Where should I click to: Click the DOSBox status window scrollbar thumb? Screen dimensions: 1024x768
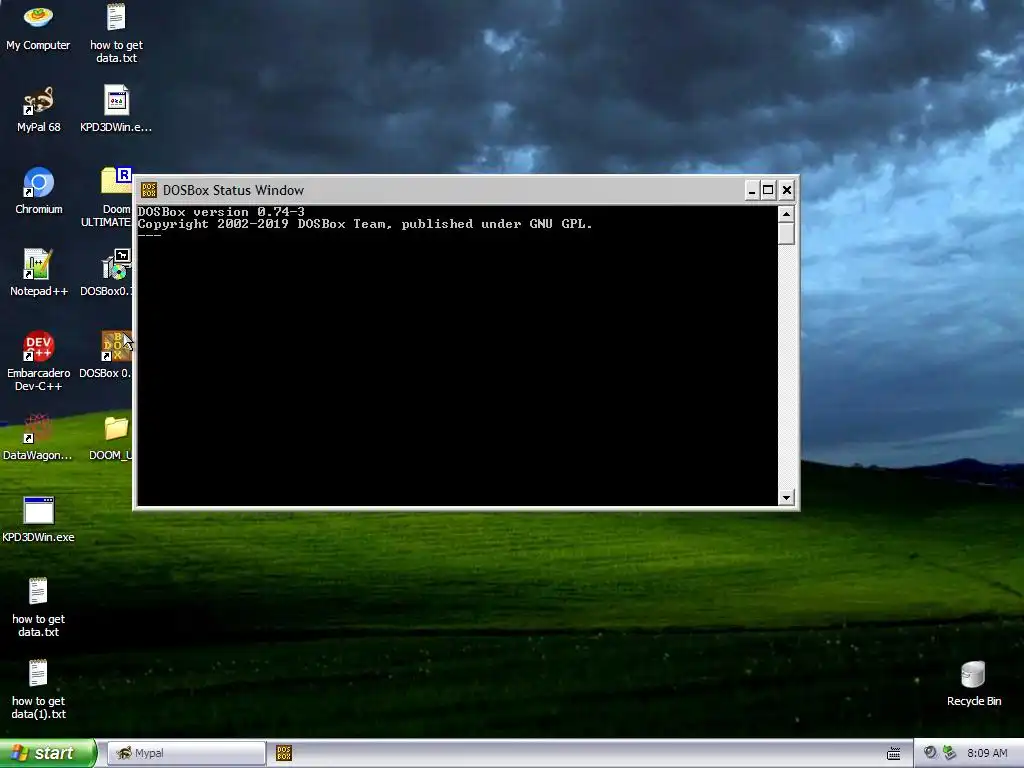(x=786, y=234)
